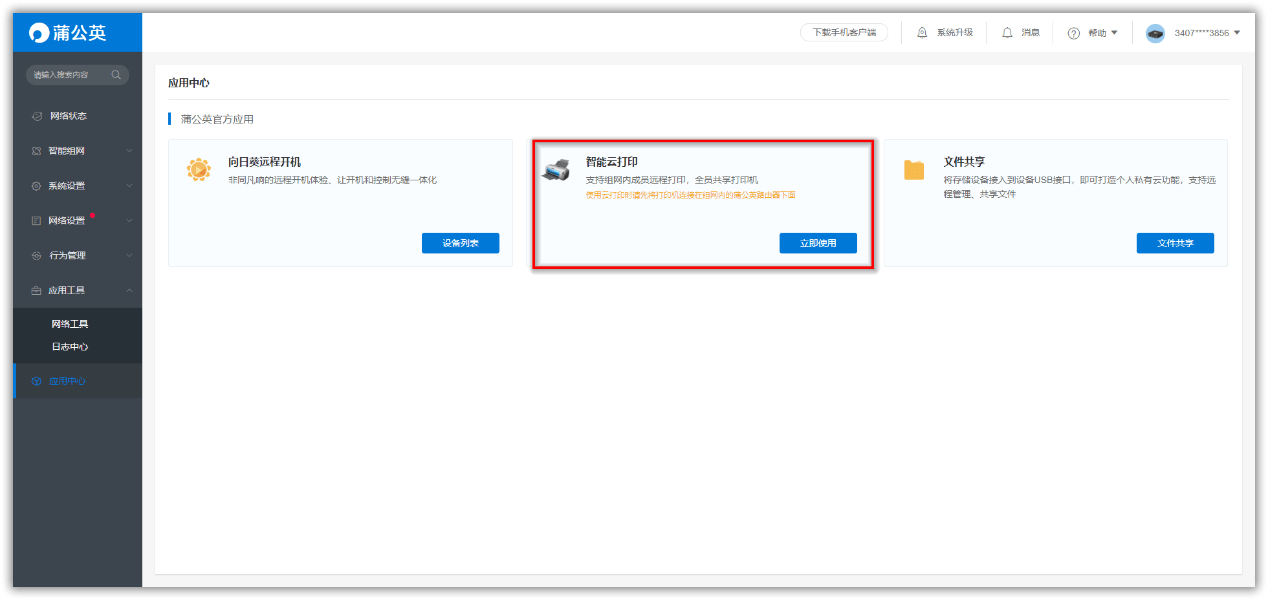Image resolution: width=1268 pixels, height=600 pixels.
Task: Click the 向日葵远程开机 card title
Action: (x=264, y=161)
